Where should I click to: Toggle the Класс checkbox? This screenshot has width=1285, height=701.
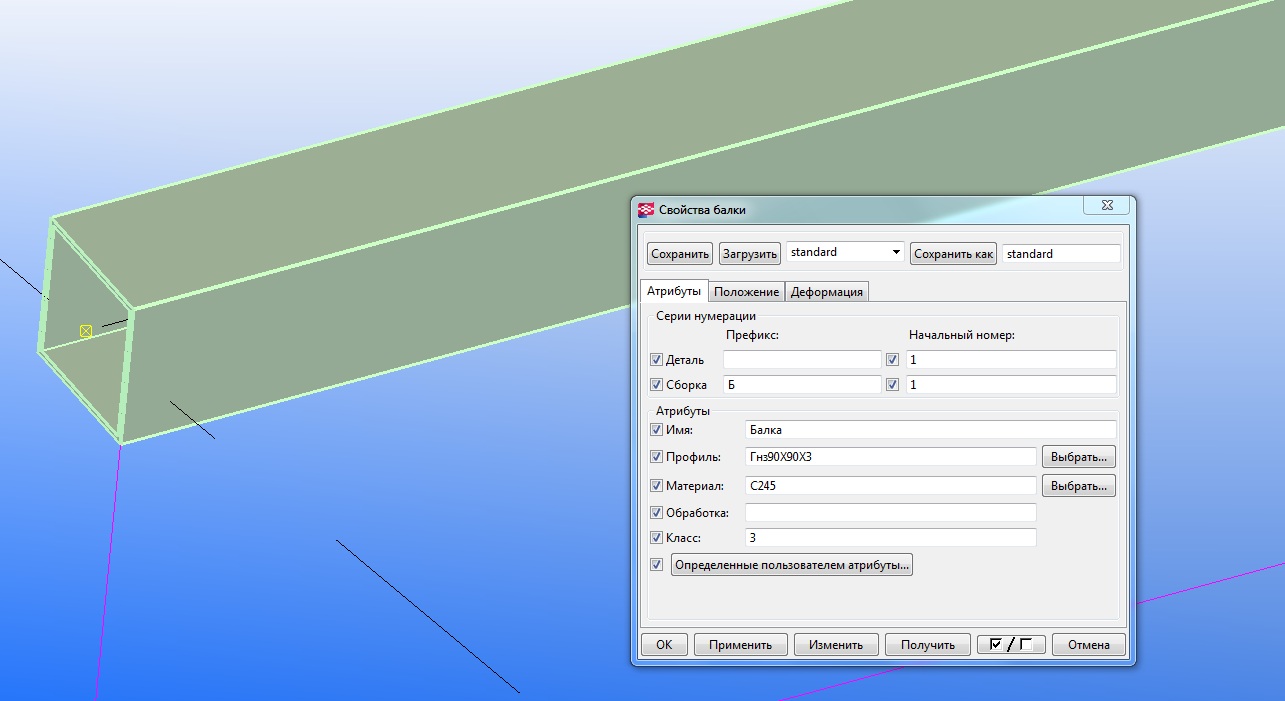tap(656, 538)
